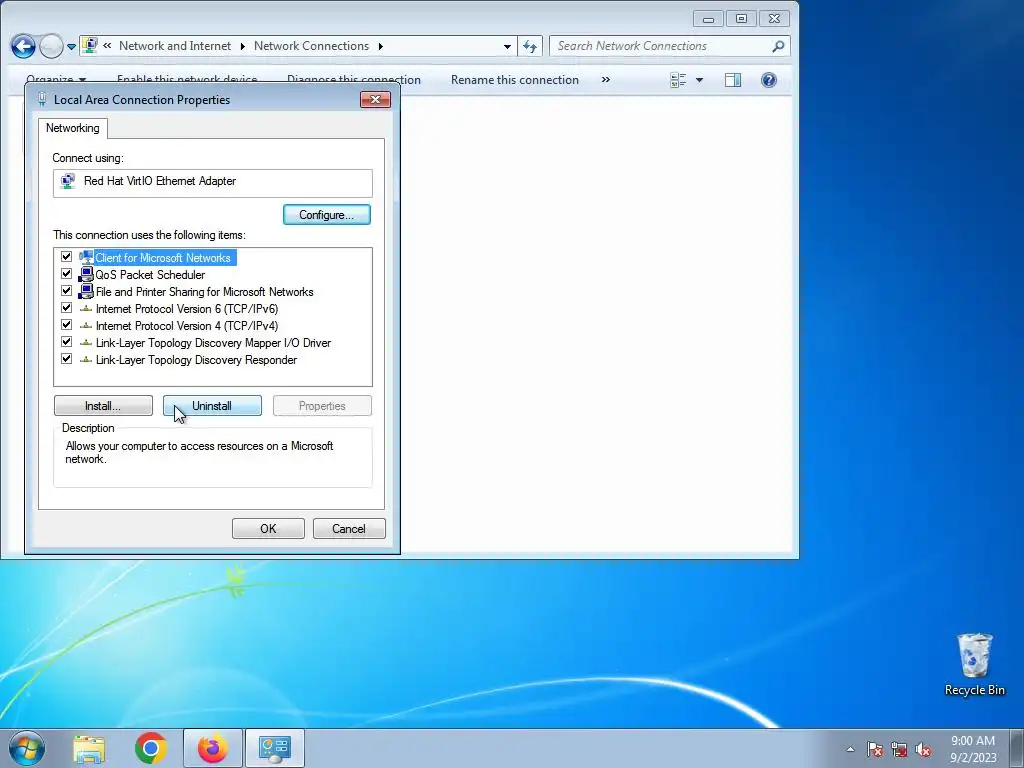Go back in Network Connections window
The width and height of the screenshot is (1024, 768).
tap(23, 46)
